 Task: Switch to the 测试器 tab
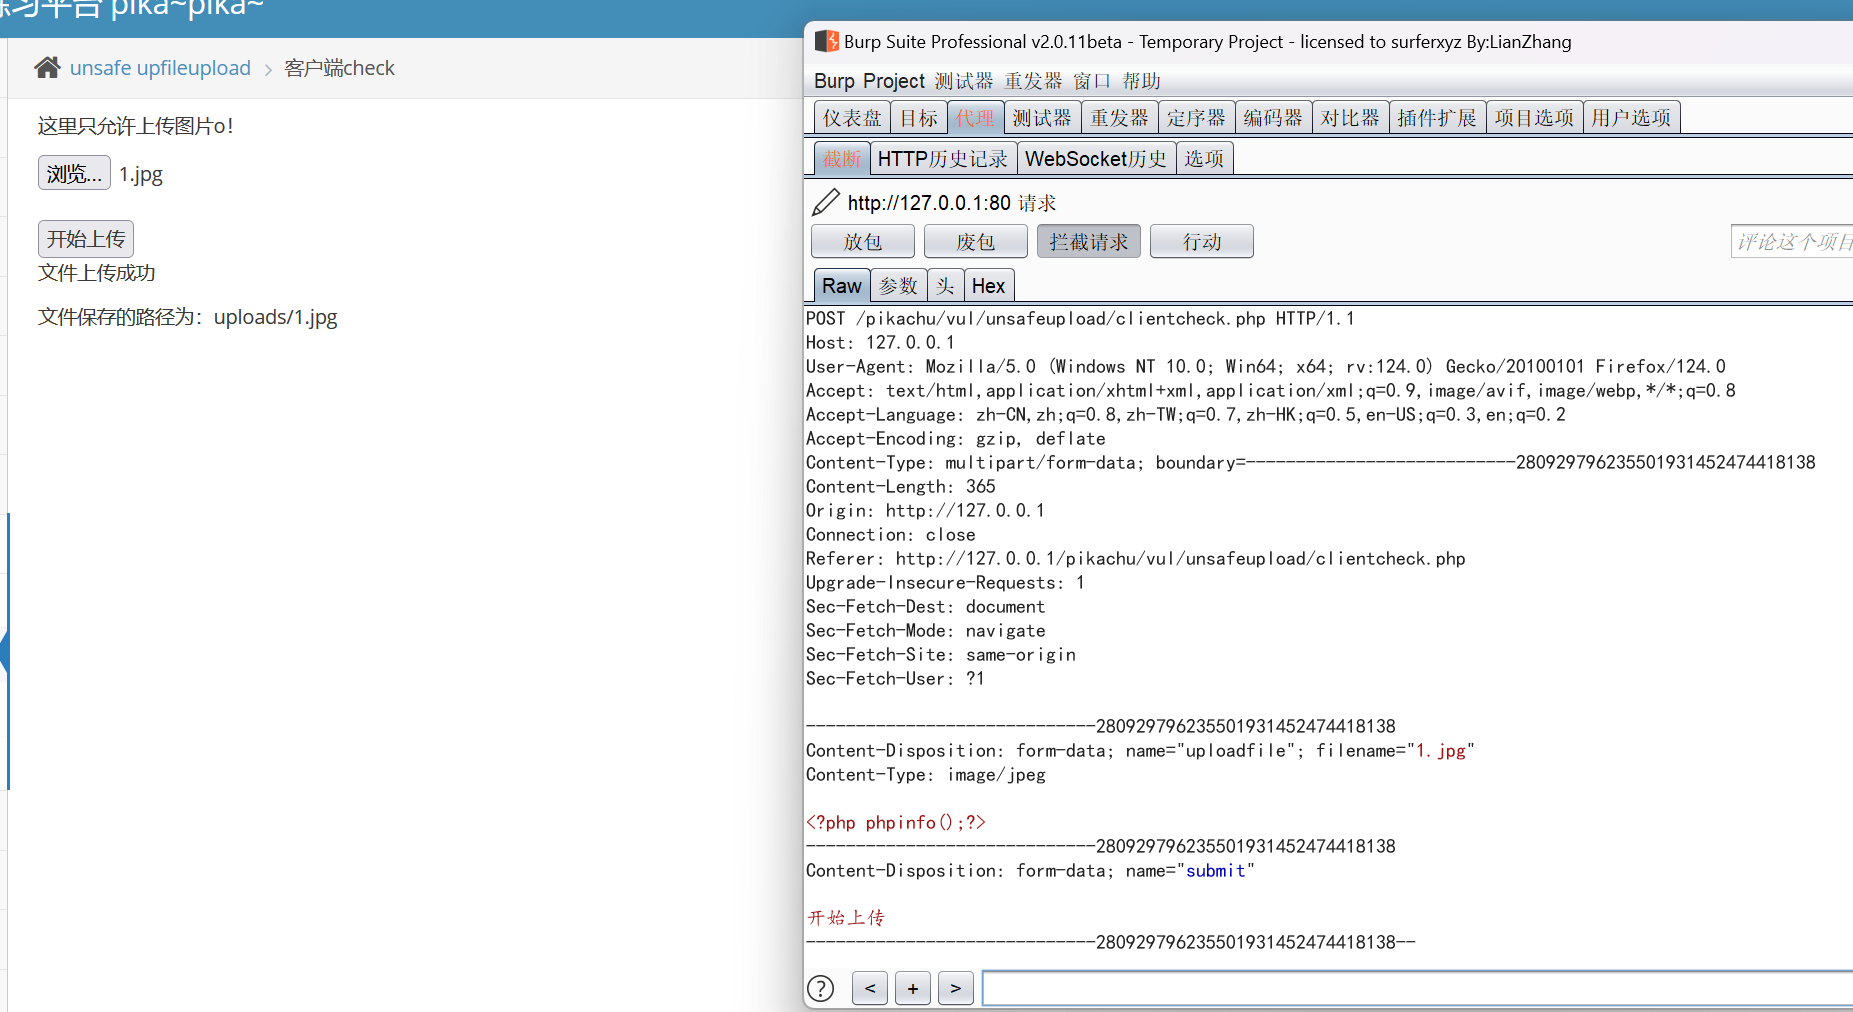(1042, 118)
